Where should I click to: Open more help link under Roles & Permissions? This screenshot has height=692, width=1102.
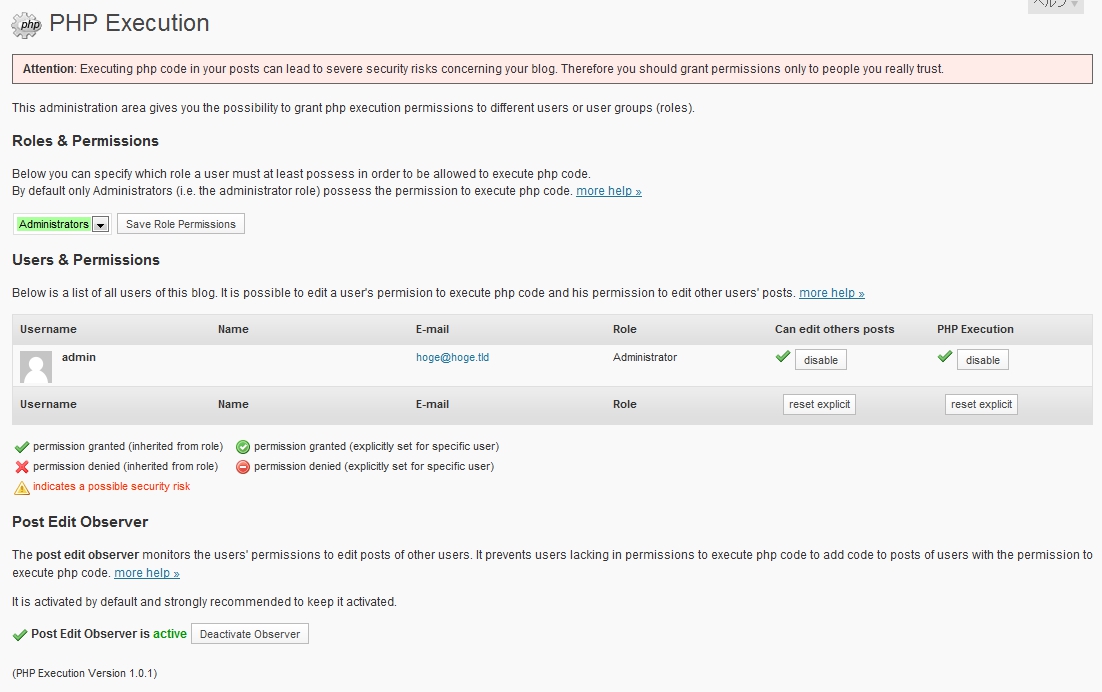click(x=608, y=191)
